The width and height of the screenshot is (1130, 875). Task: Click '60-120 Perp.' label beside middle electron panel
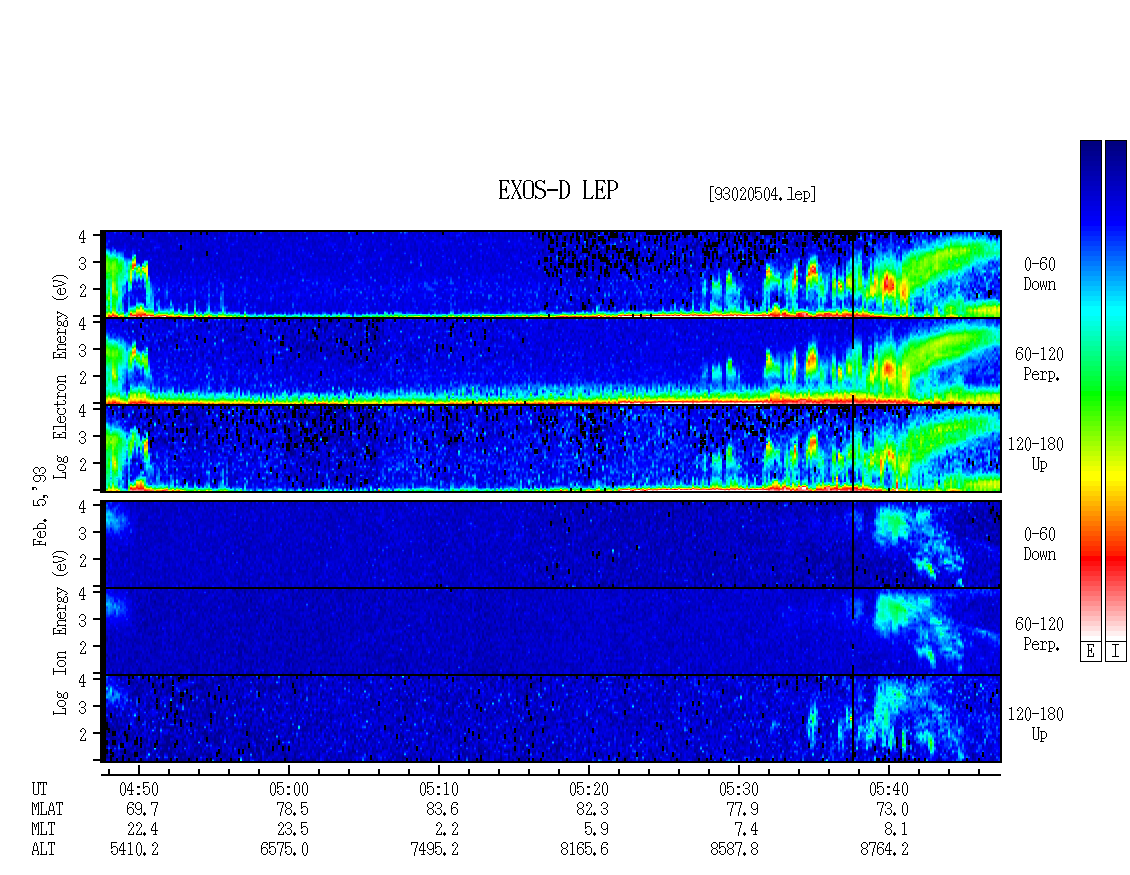click(x=1039, y=364)
